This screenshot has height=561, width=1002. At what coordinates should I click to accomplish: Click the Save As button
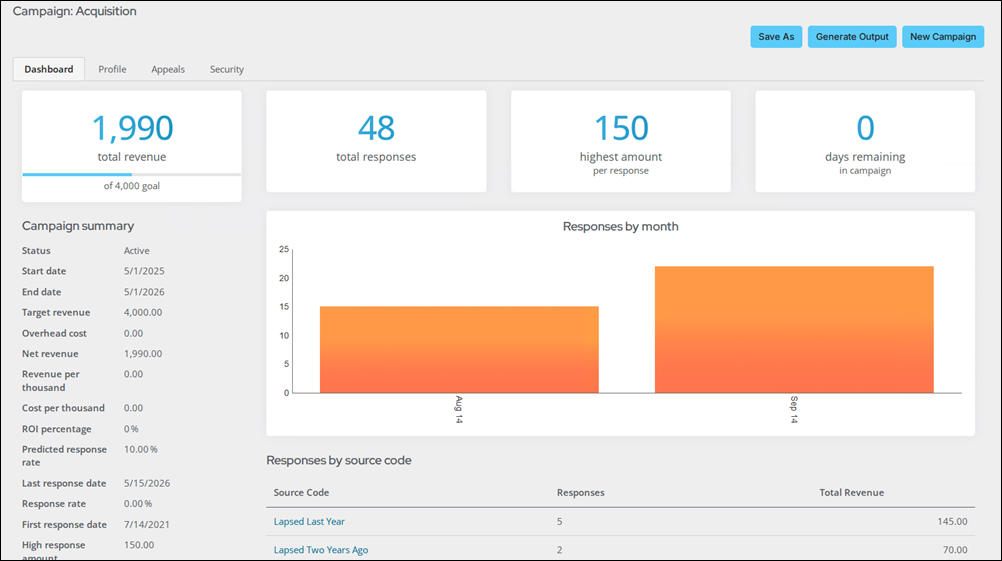(x=776, y=36)
